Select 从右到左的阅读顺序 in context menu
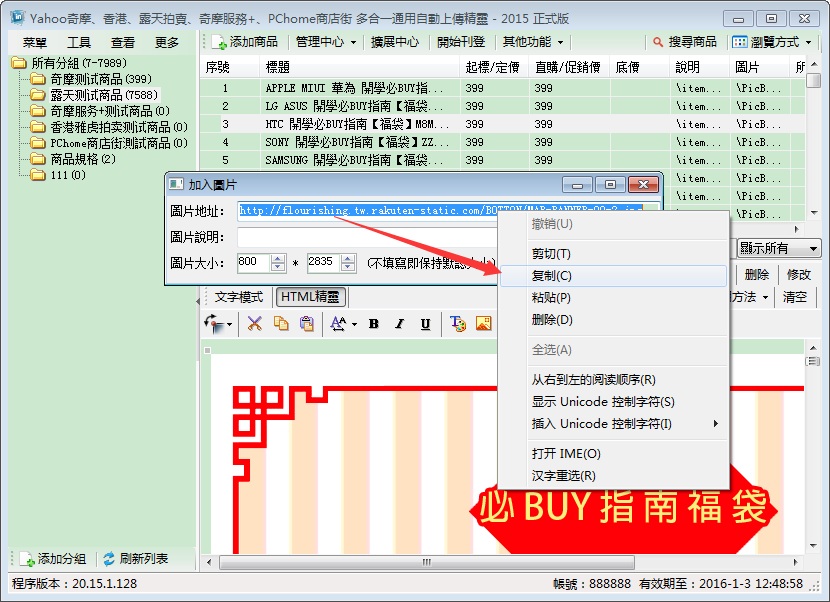 614,380
